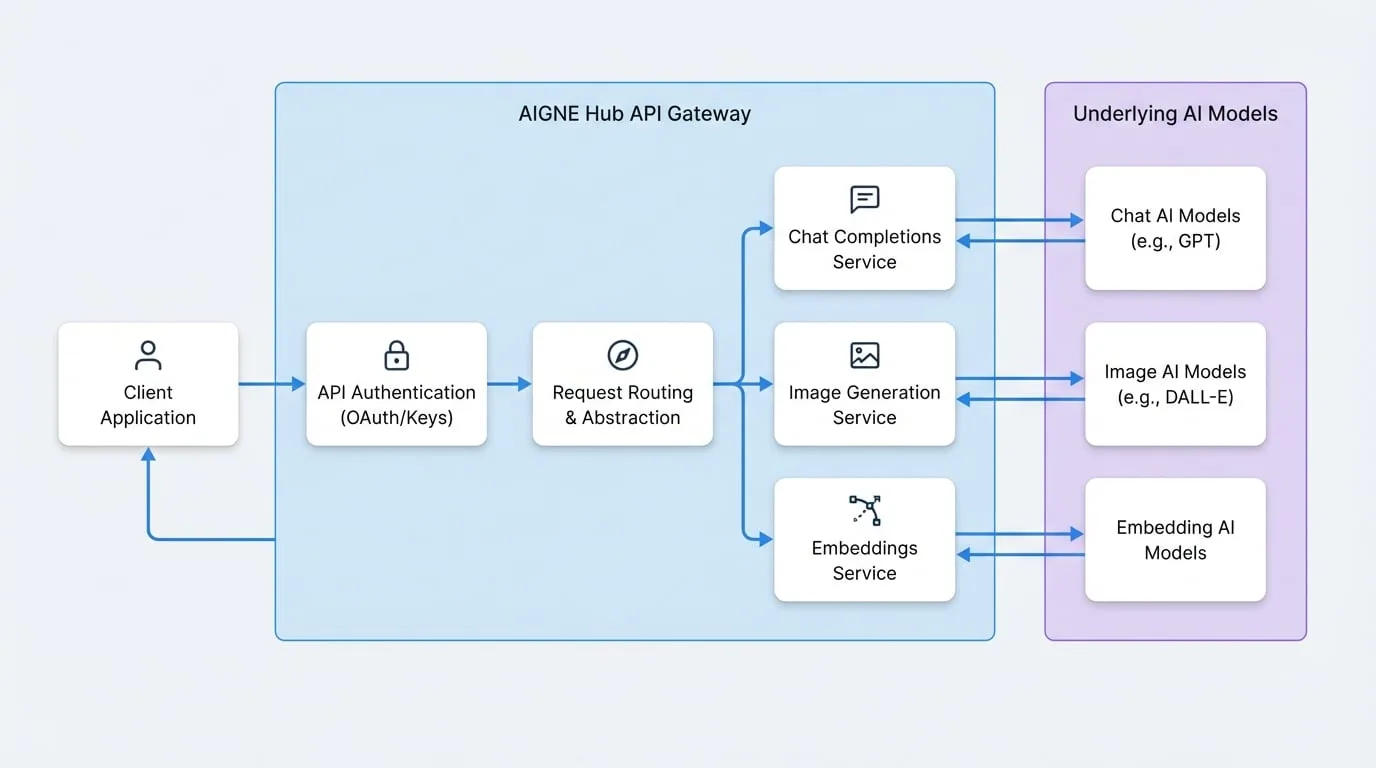Select the "Embeddings Service" label

[x=865, y=560]
